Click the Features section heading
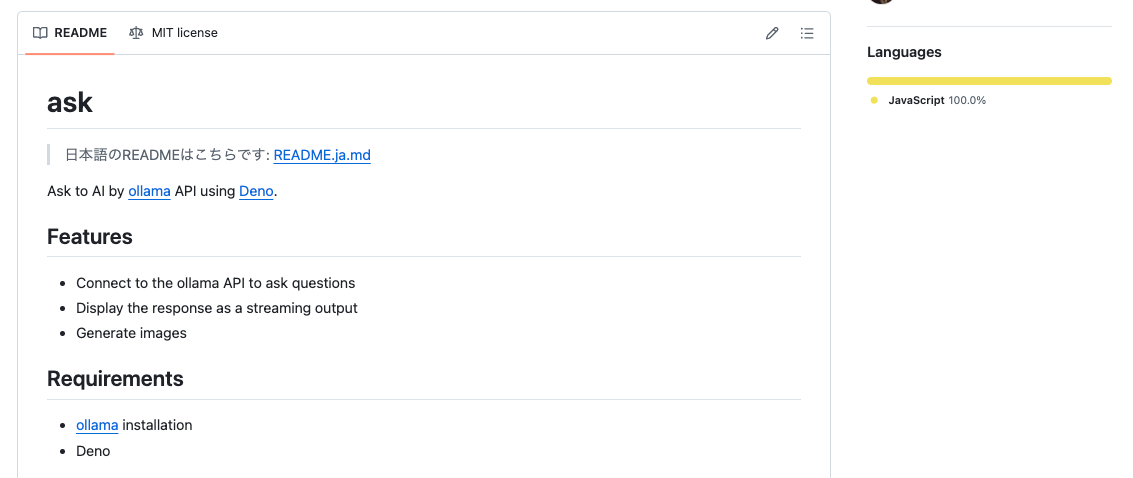Viewport: 1133px width, 478px height. pyautogui.click(x=90, y=237)
